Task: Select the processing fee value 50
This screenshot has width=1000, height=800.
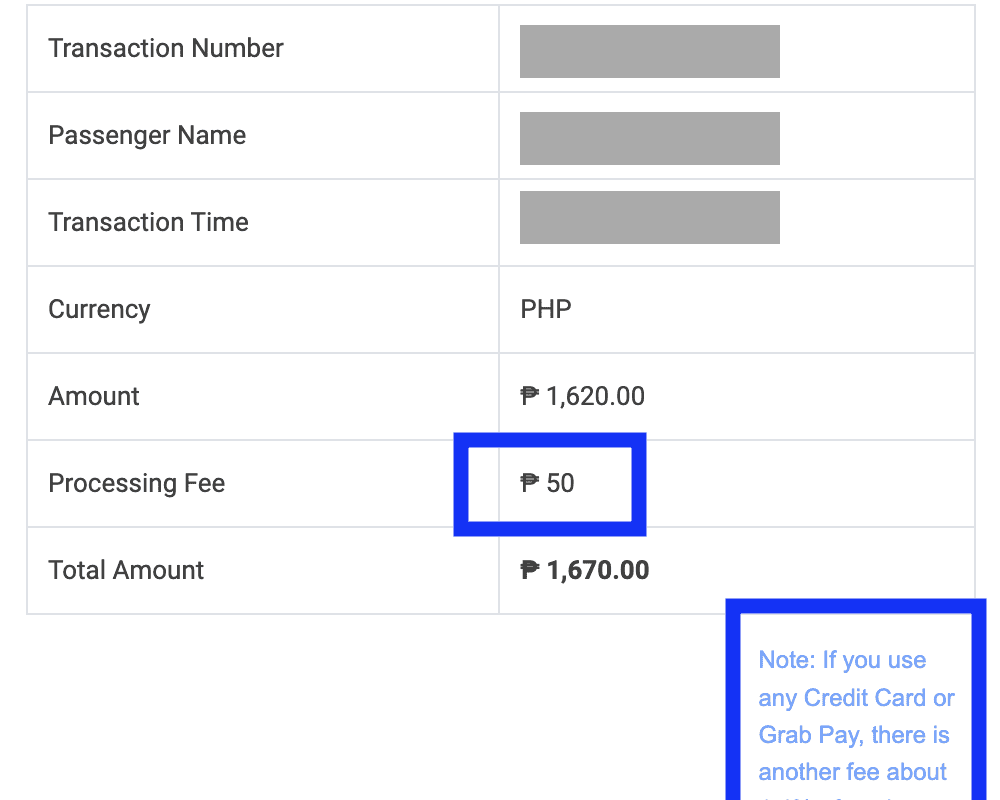Action: (561, 483)
